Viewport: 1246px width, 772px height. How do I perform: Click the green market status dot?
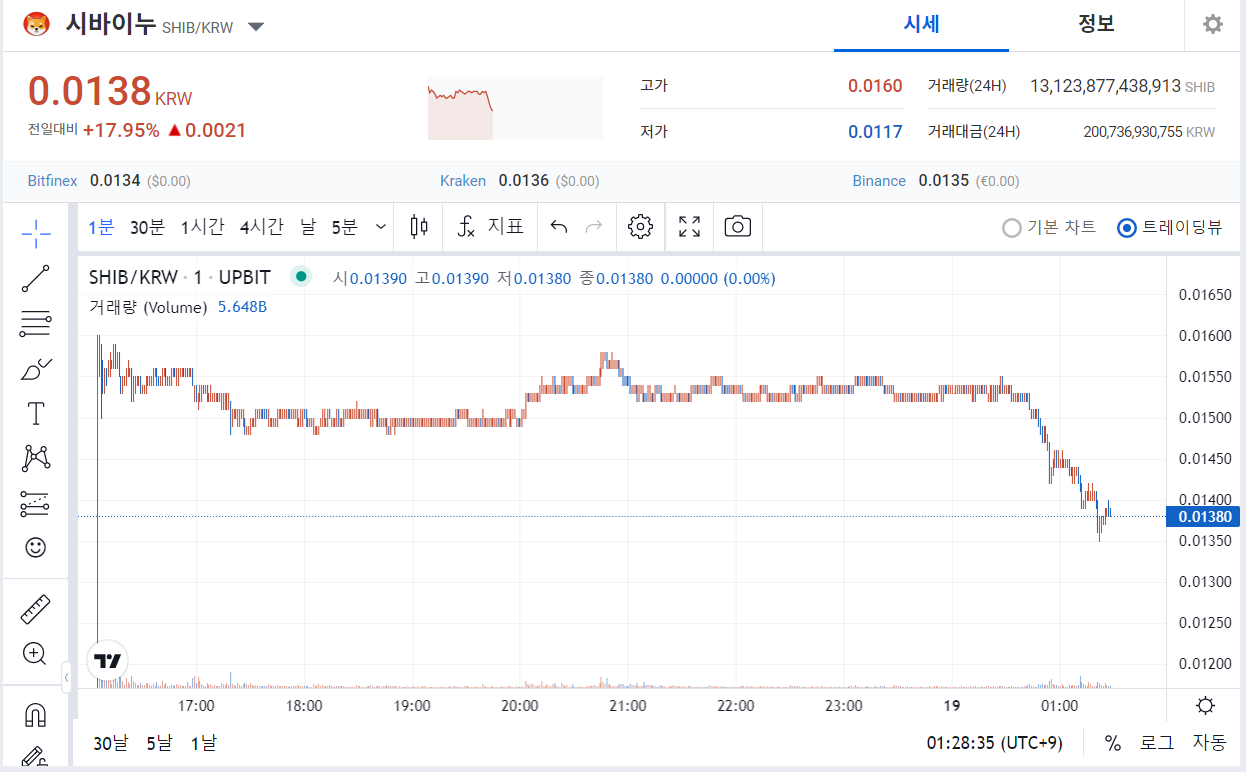[301, 277]
